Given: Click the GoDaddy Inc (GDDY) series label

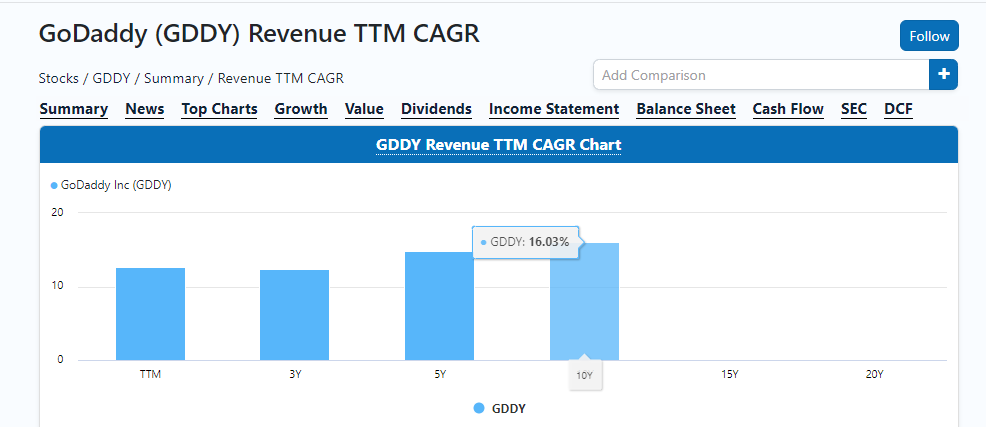Looking at the screenshot, I should tap(111, 186).
